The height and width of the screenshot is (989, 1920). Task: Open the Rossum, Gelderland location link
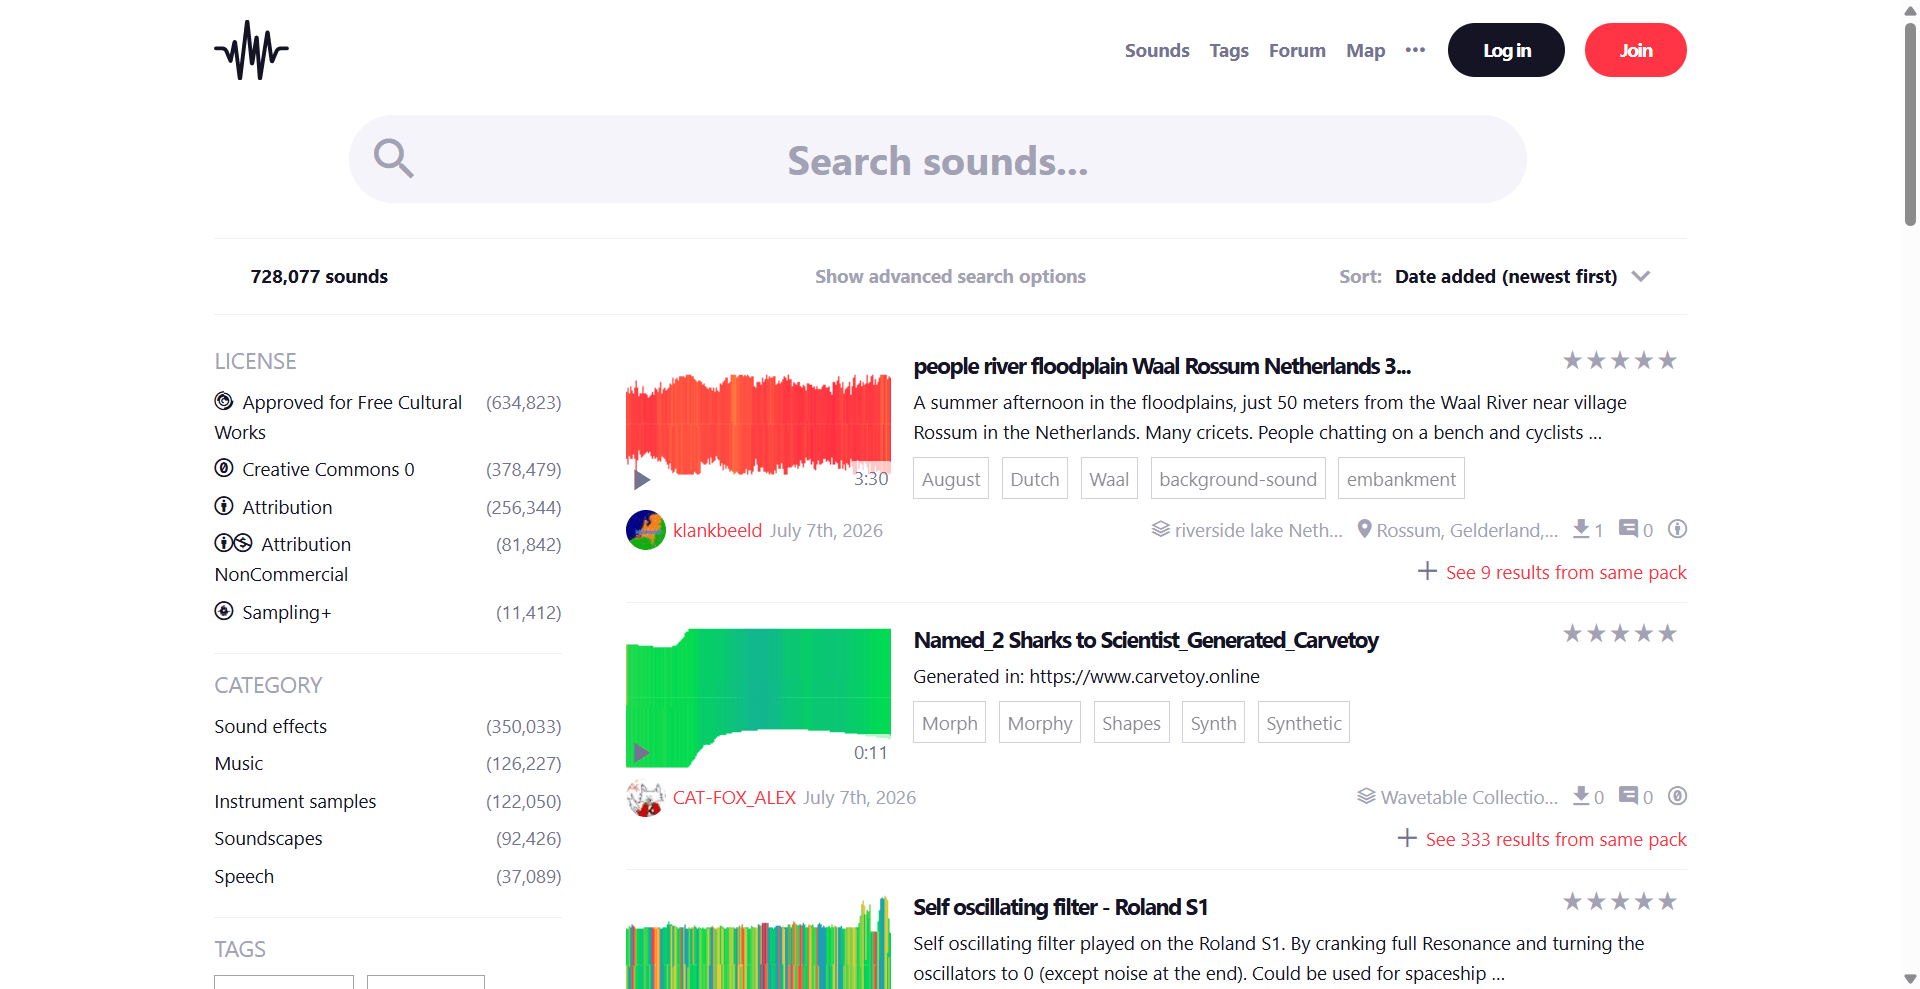click(x=1467, y=530)
